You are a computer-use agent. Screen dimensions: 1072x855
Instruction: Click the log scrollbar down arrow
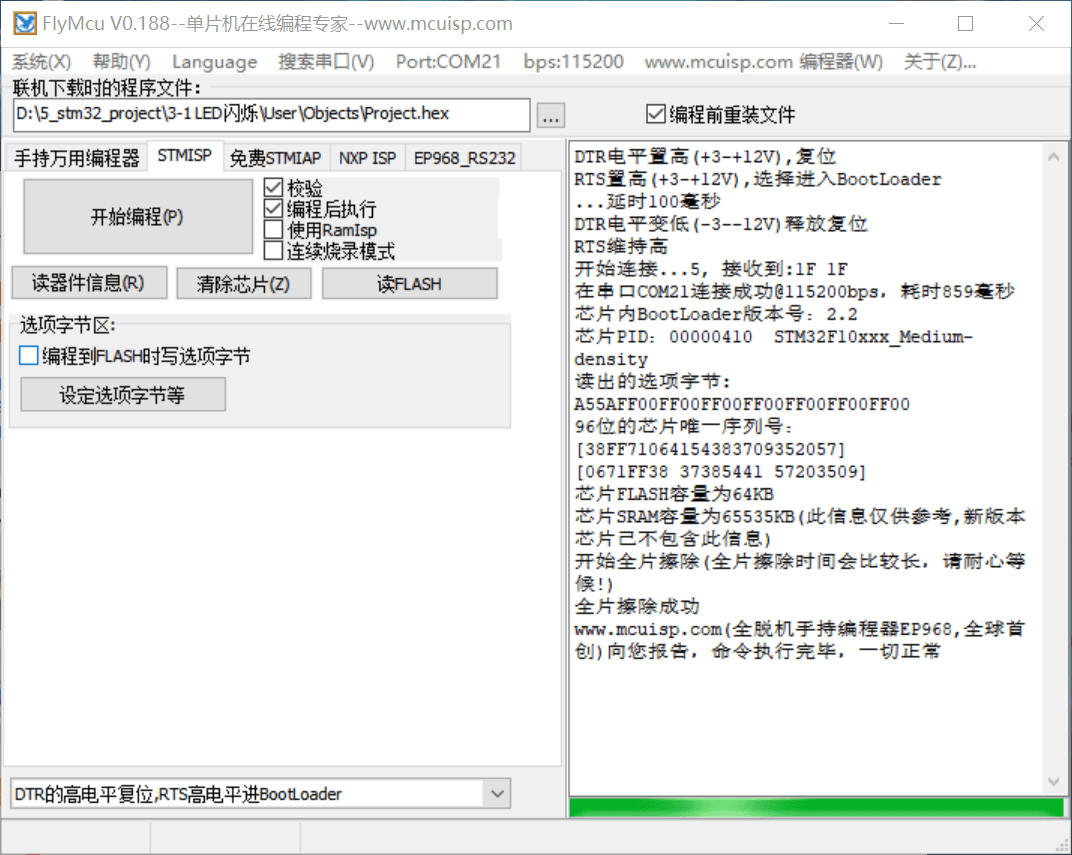point(1052,781)
